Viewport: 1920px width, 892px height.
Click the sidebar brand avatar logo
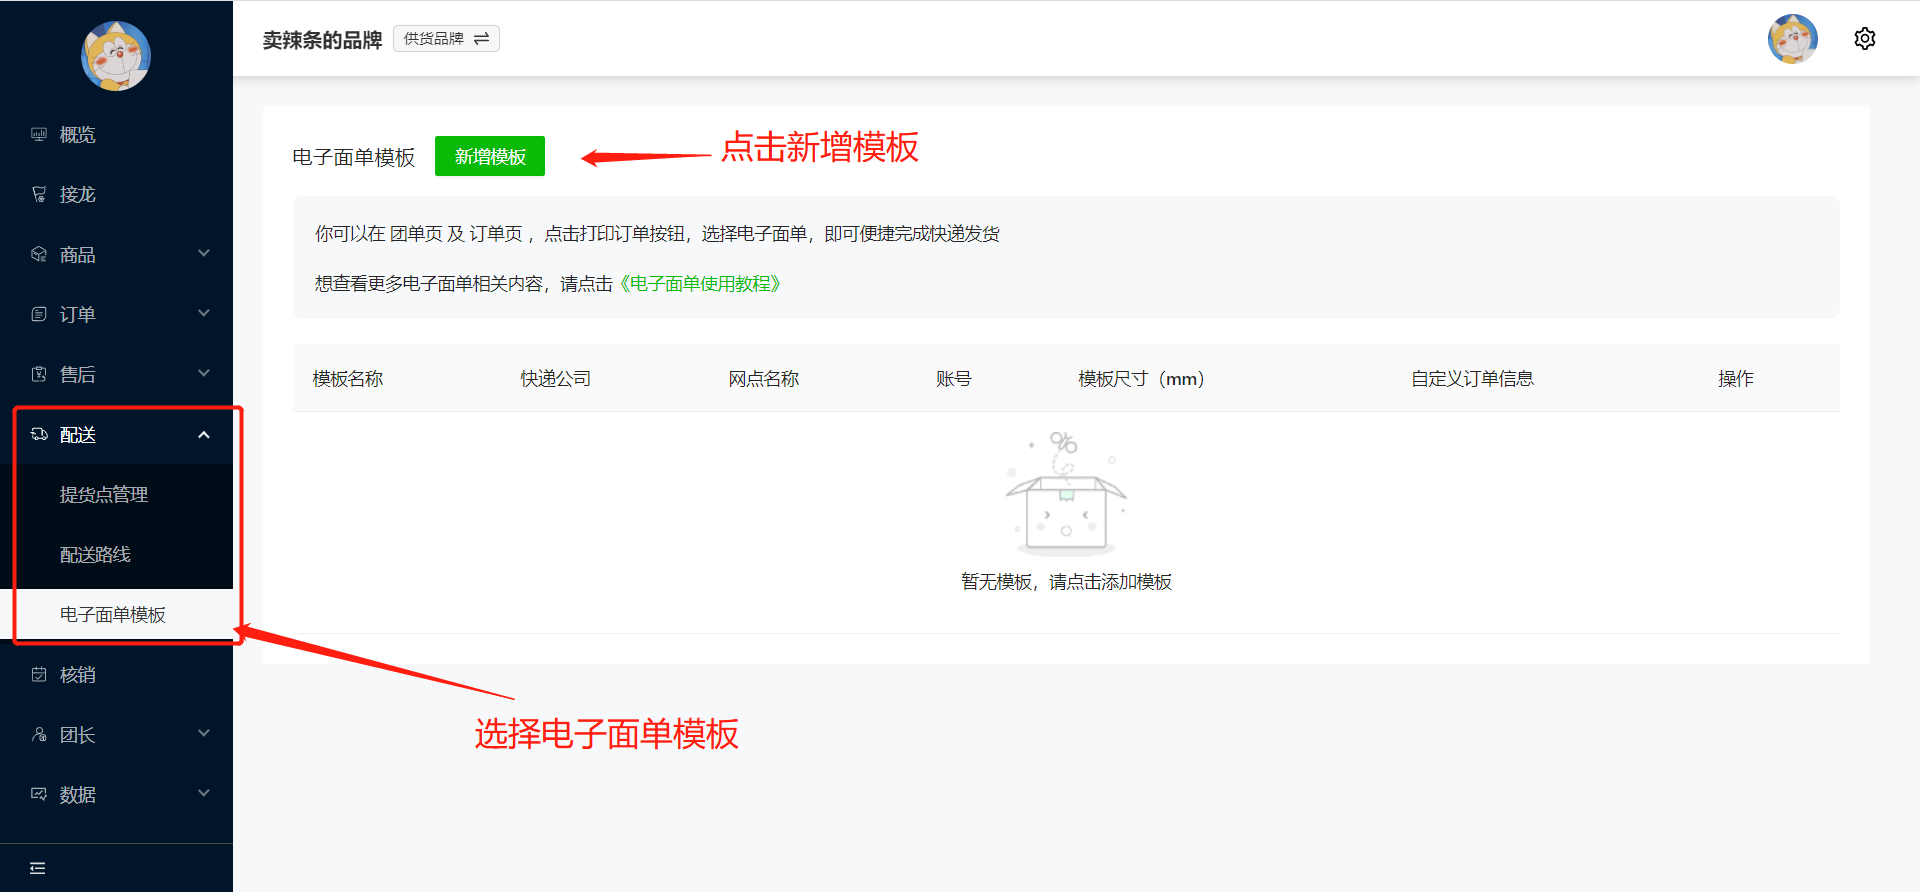(116, 56)
